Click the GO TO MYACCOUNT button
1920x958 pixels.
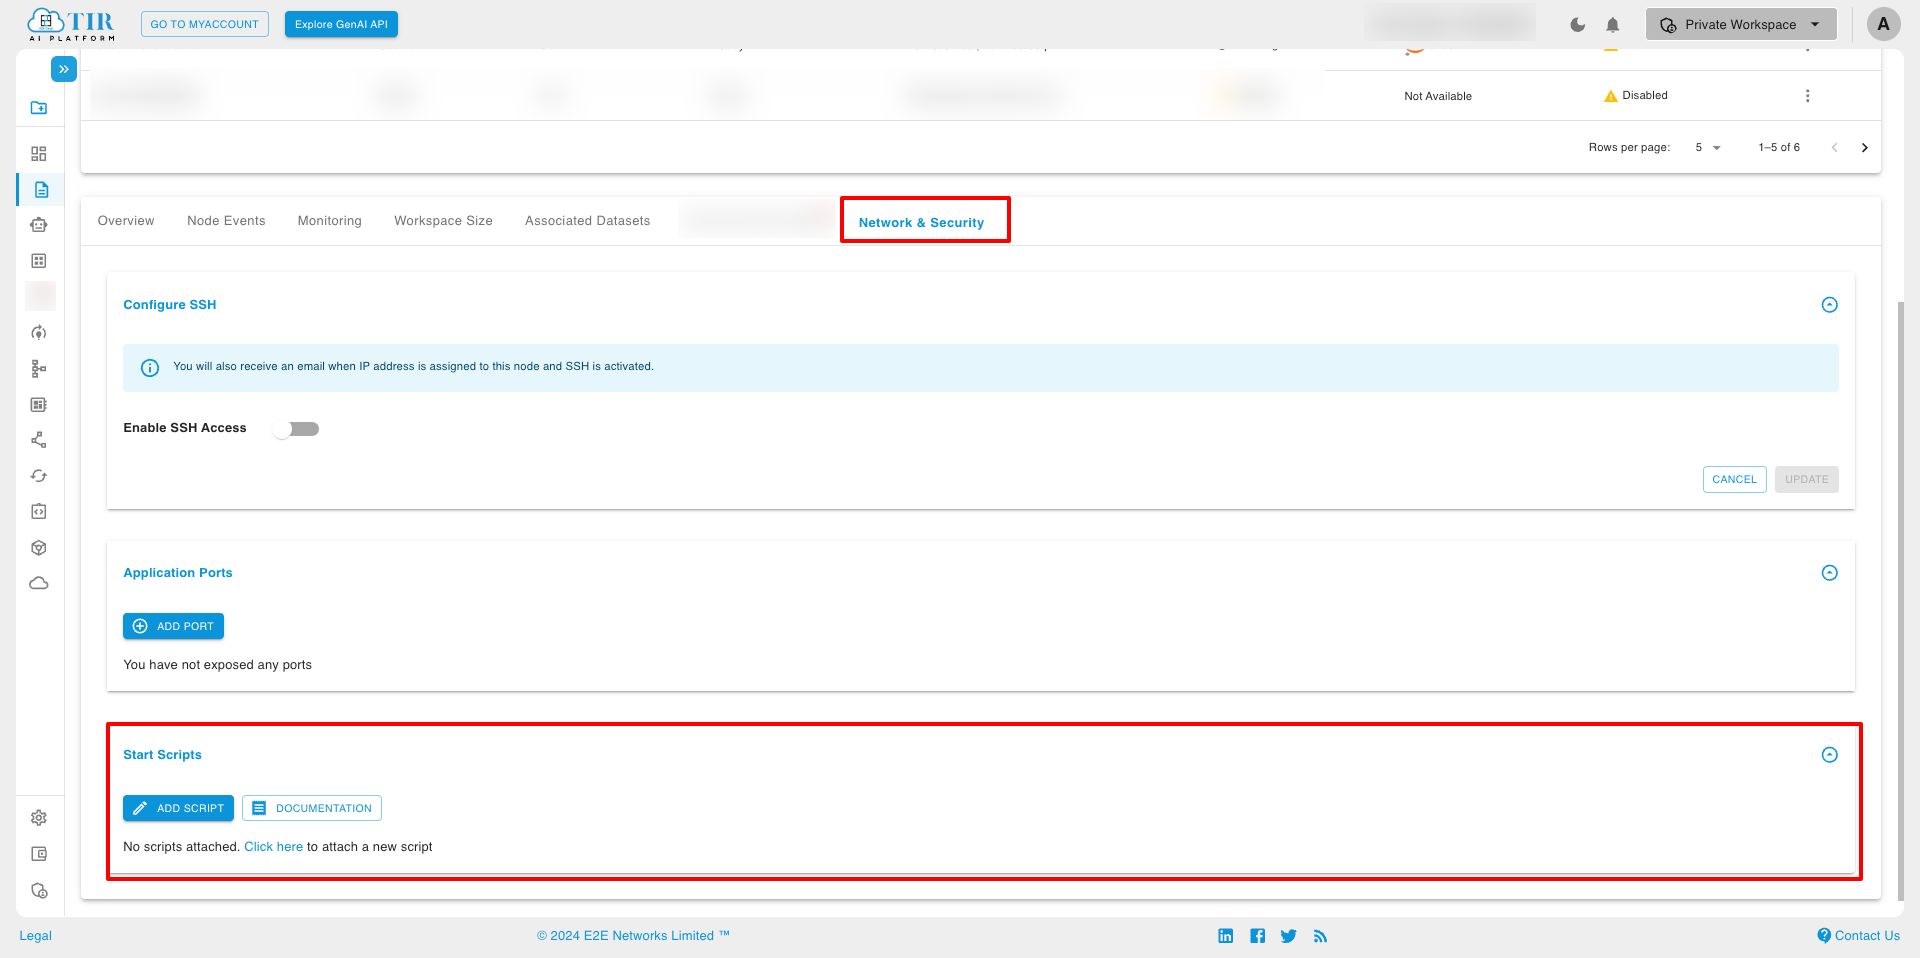[205, 24]
